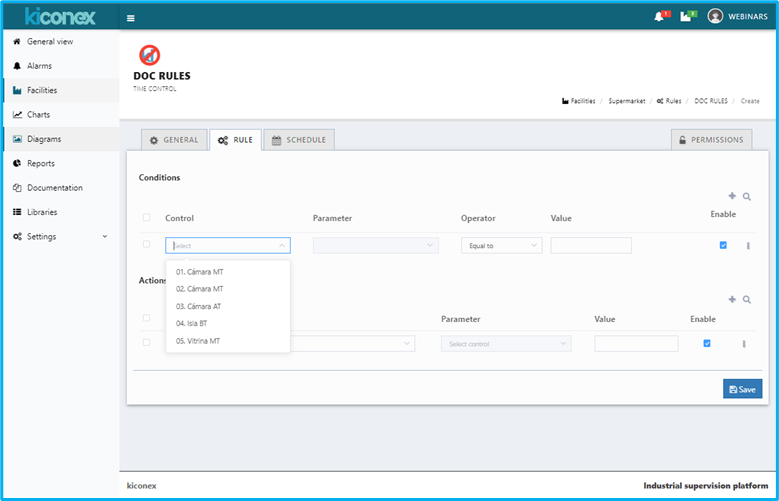Image resolution: width=779 pixels, height=501 pixels.
Task: Switch to the SCHEDULE tab
Action: point(299,140)
